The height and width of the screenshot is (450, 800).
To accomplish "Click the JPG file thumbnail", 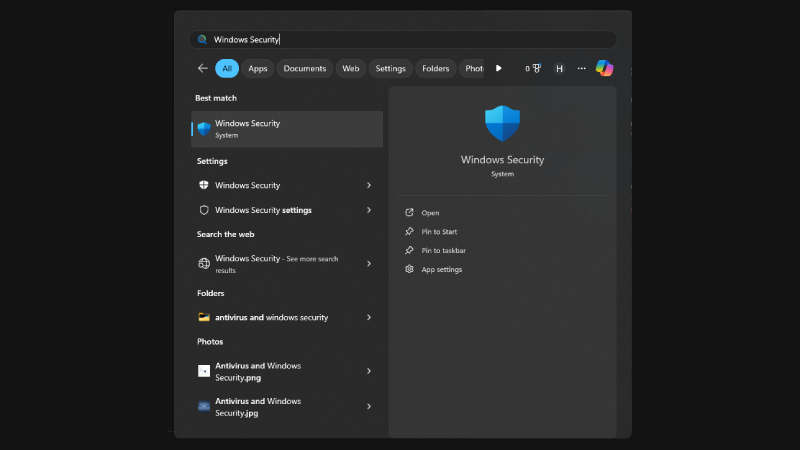I will 204,407.
